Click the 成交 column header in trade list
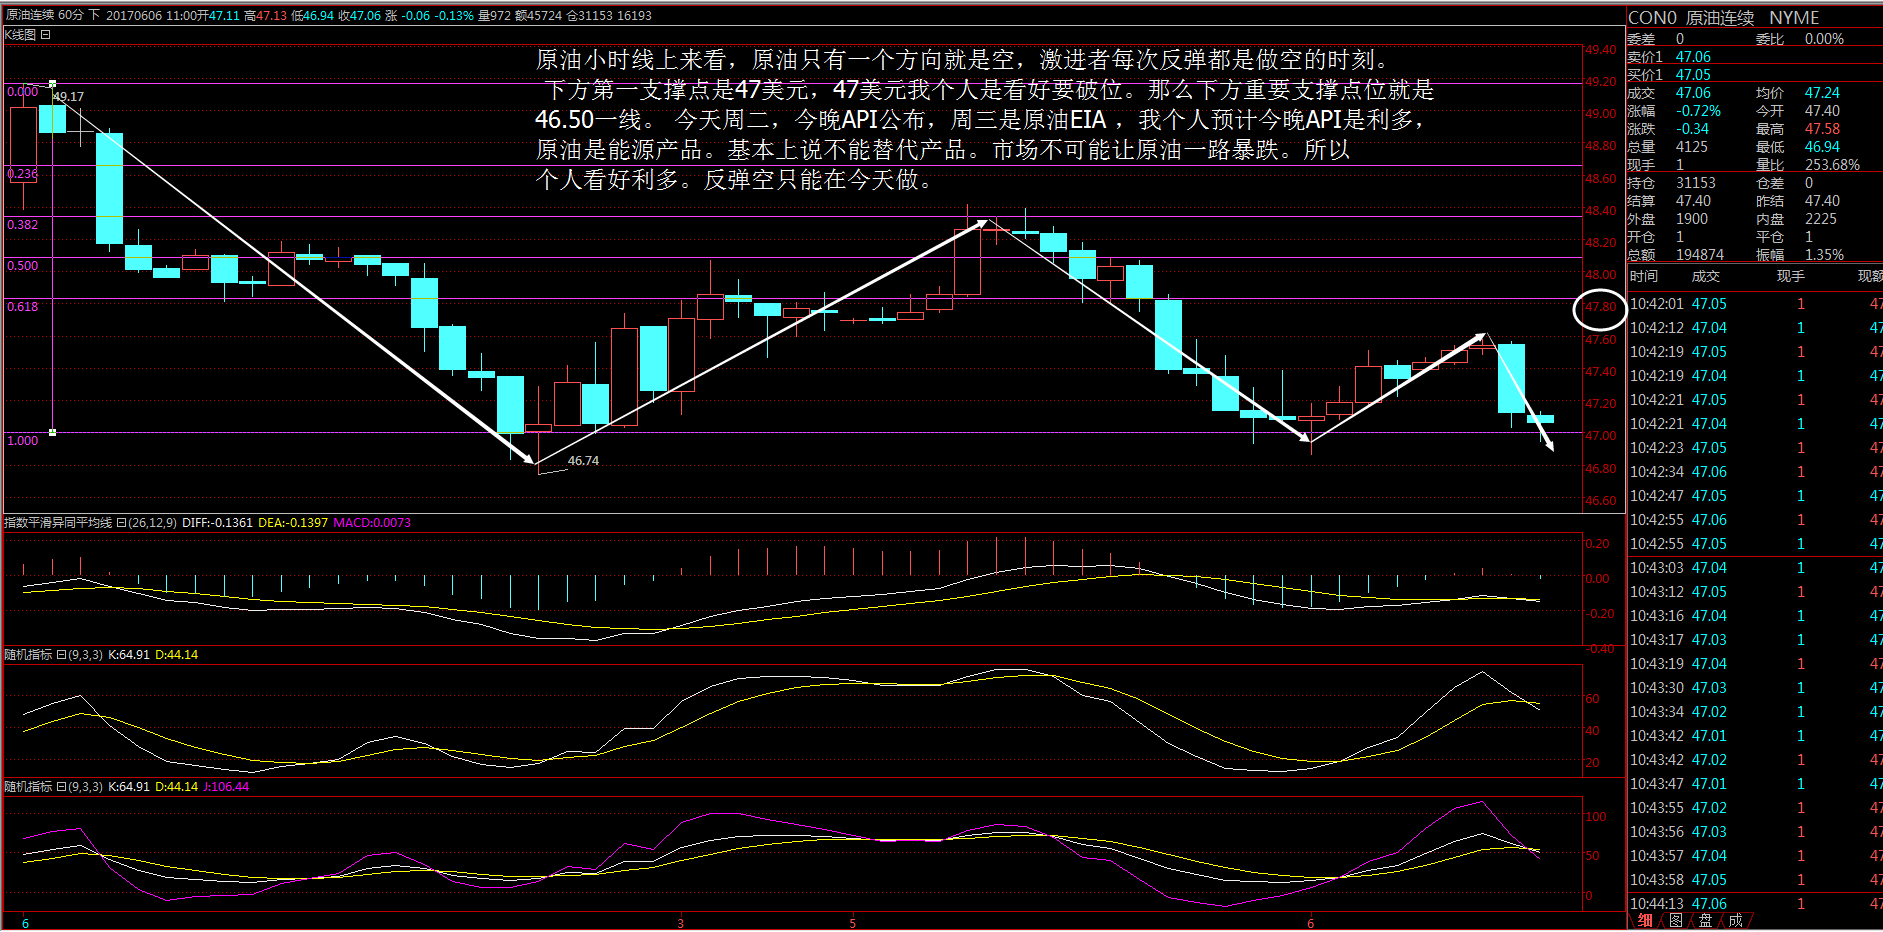The height and width of the screenshot is (932, 1883). tap(1705, 277)
